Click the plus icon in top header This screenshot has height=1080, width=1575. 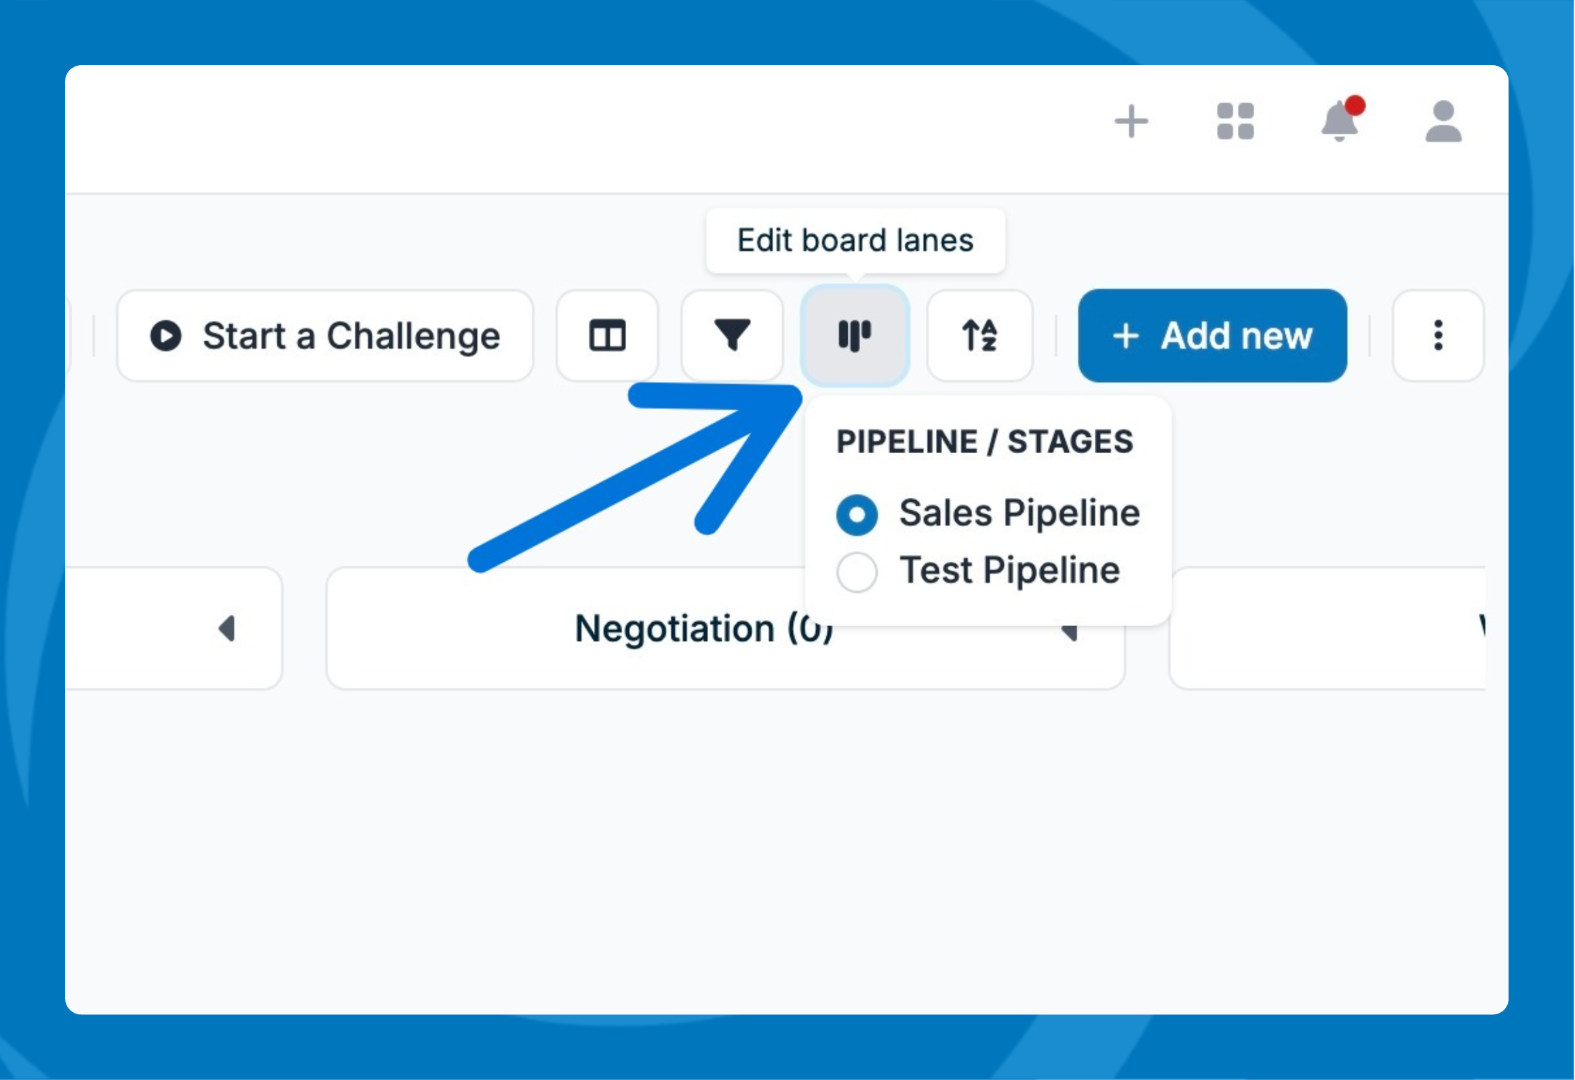1131,121
